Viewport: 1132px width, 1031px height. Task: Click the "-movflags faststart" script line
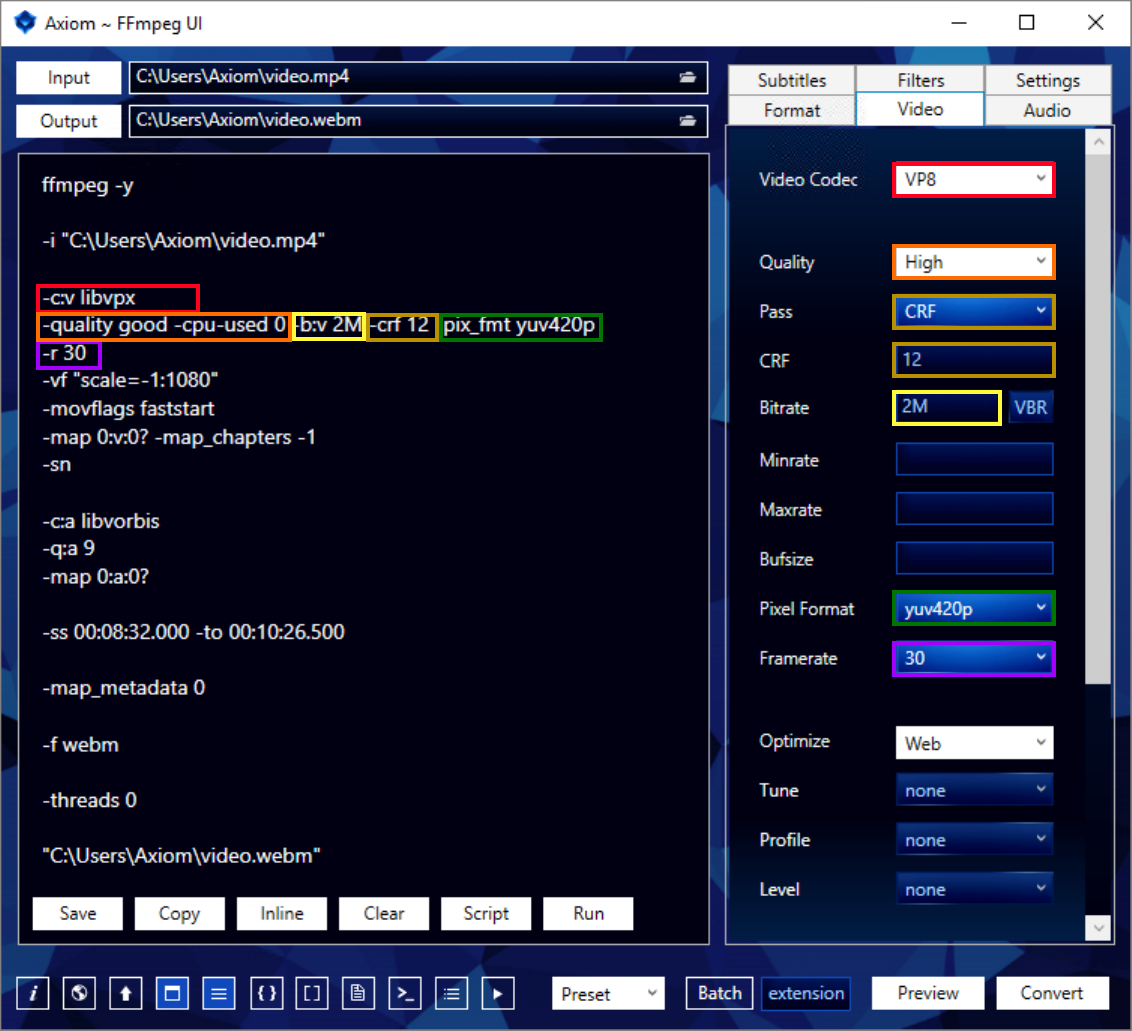click(129, 409)
